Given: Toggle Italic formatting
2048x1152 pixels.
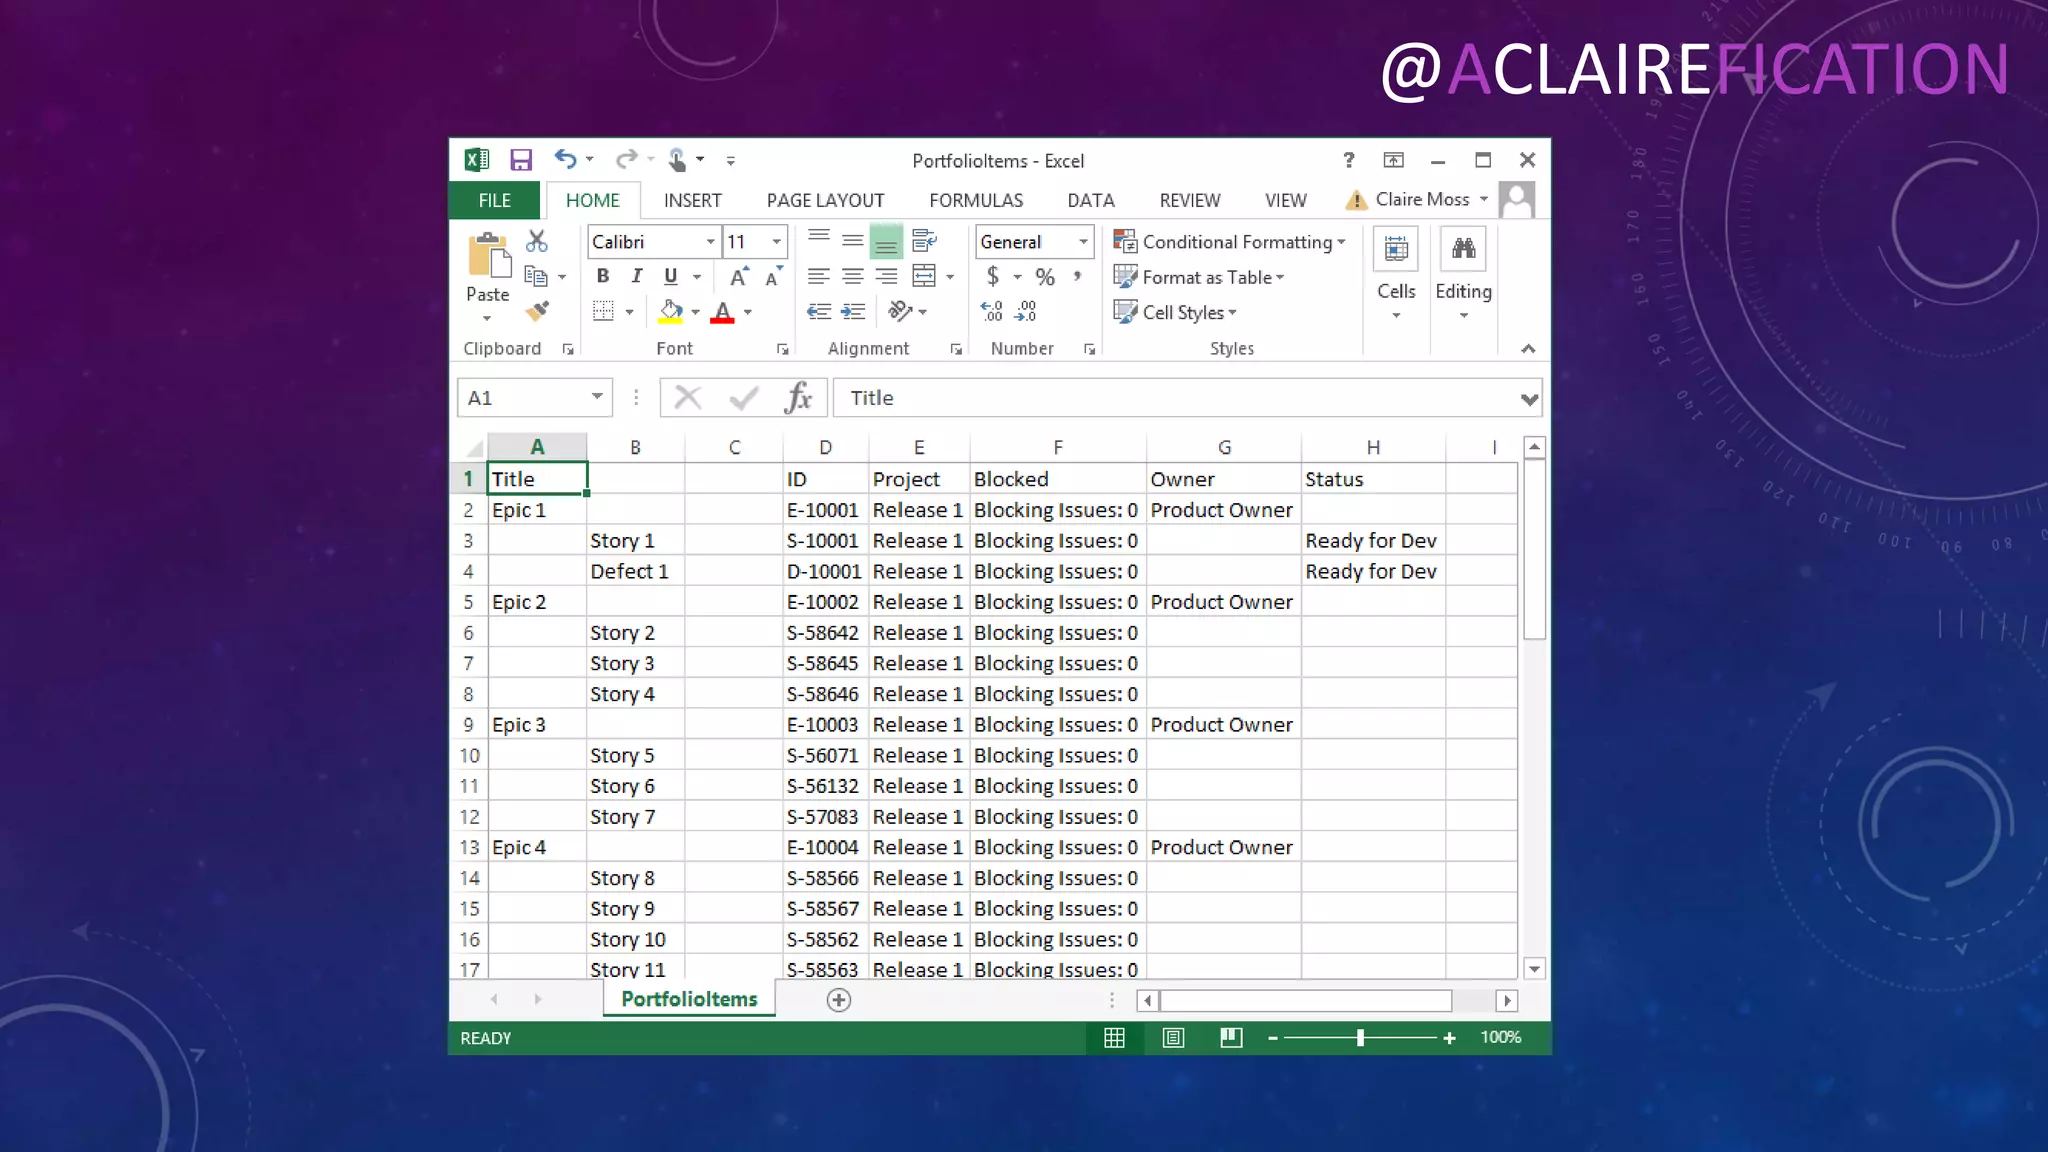Looking at the screenshot, I should (x=636, y=277).
